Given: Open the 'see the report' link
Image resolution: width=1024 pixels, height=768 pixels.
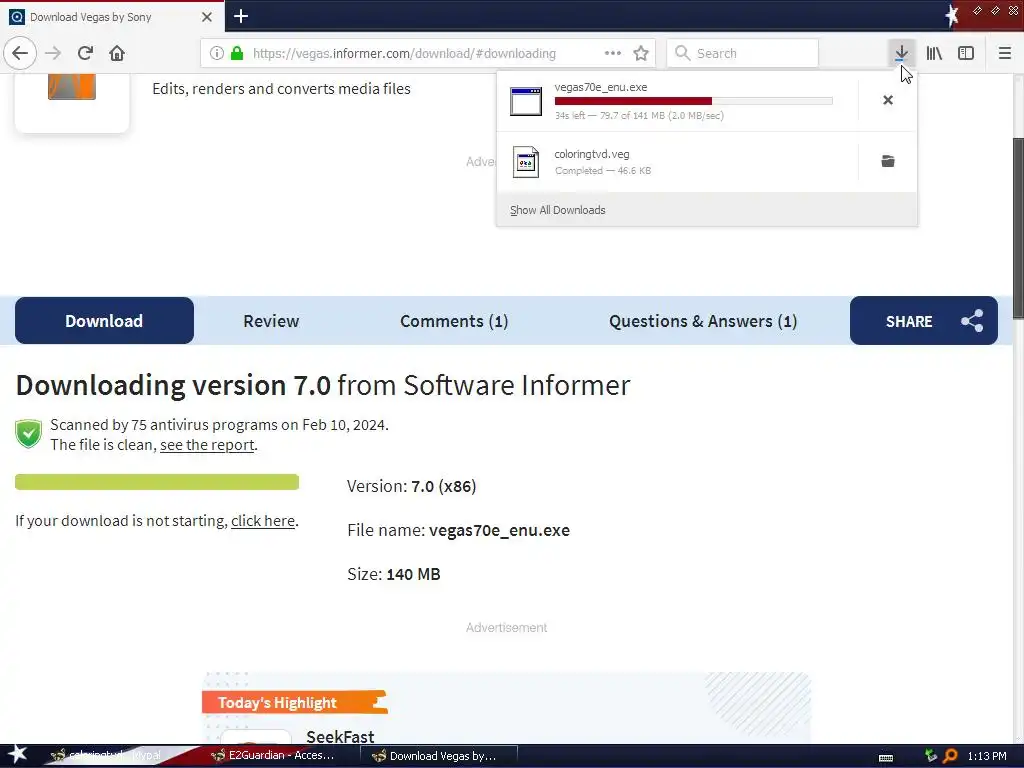Looking at the screenshot, I should click(x=207, y=445).
